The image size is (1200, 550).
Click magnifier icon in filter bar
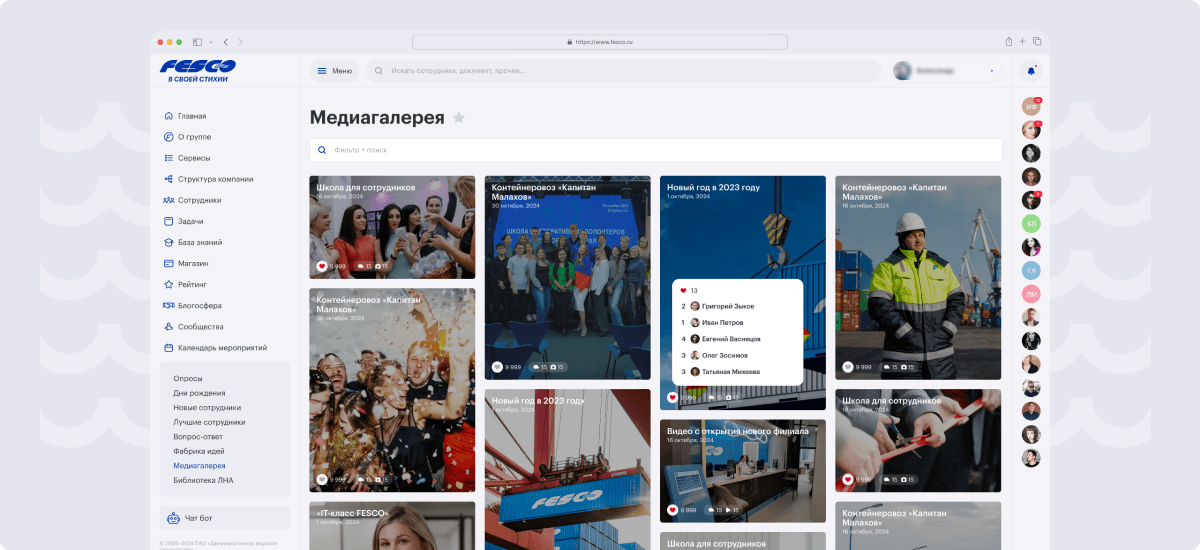(321, 150)
